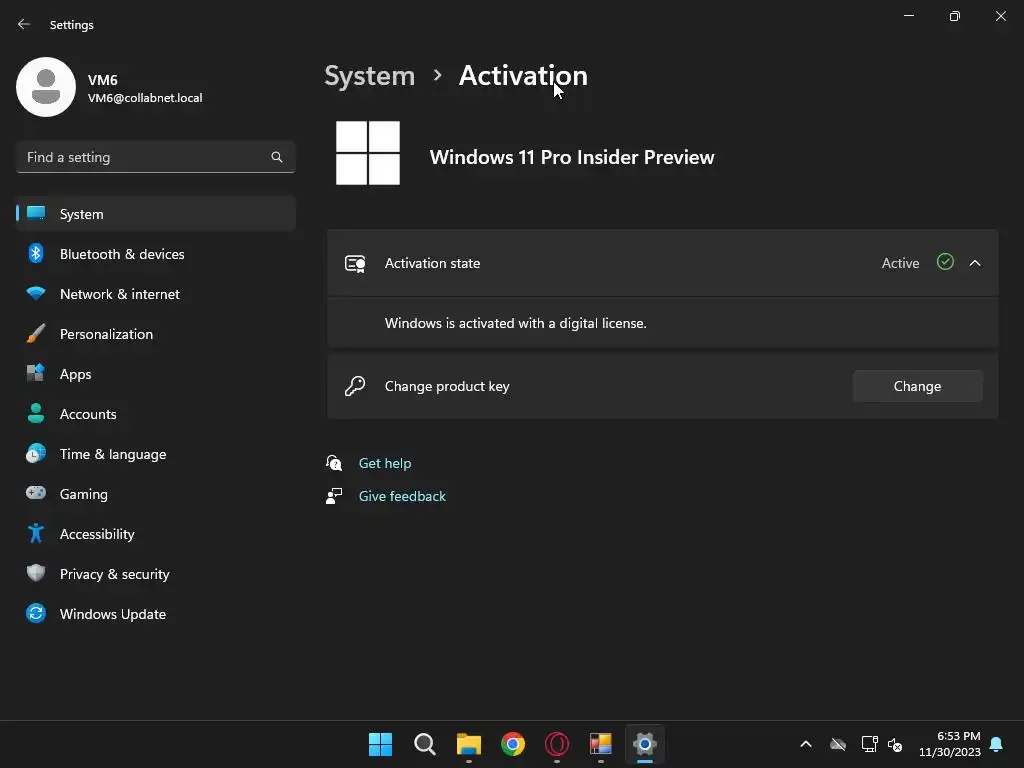
Task: Open the Get help link
Action: (385, 463)
